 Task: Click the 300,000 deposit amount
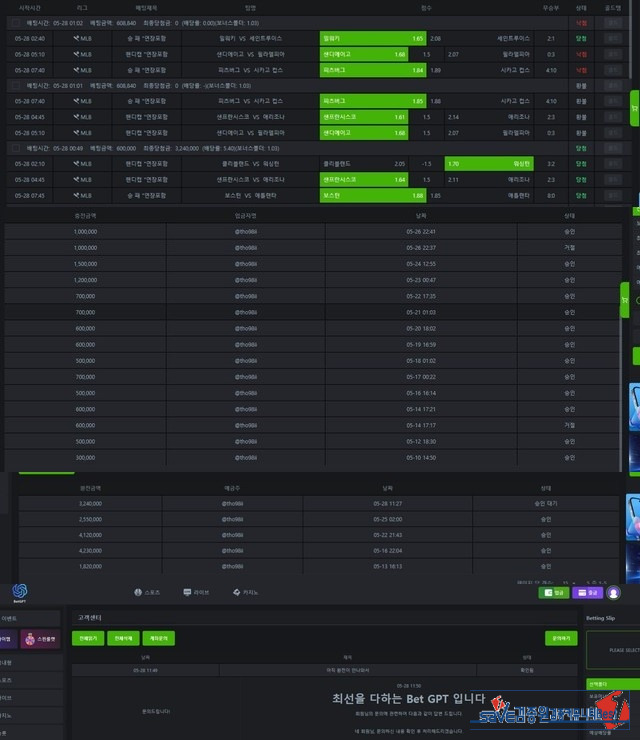click(x=85, y=458)
